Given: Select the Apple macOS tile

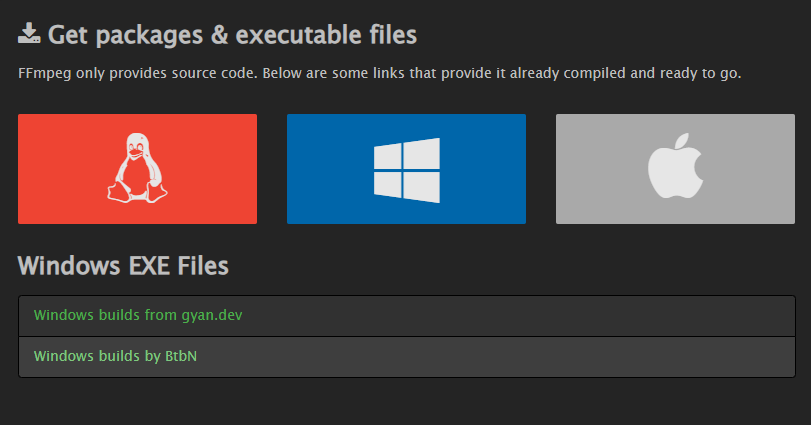Looking at the screenshot, I should tap(675, 169).
